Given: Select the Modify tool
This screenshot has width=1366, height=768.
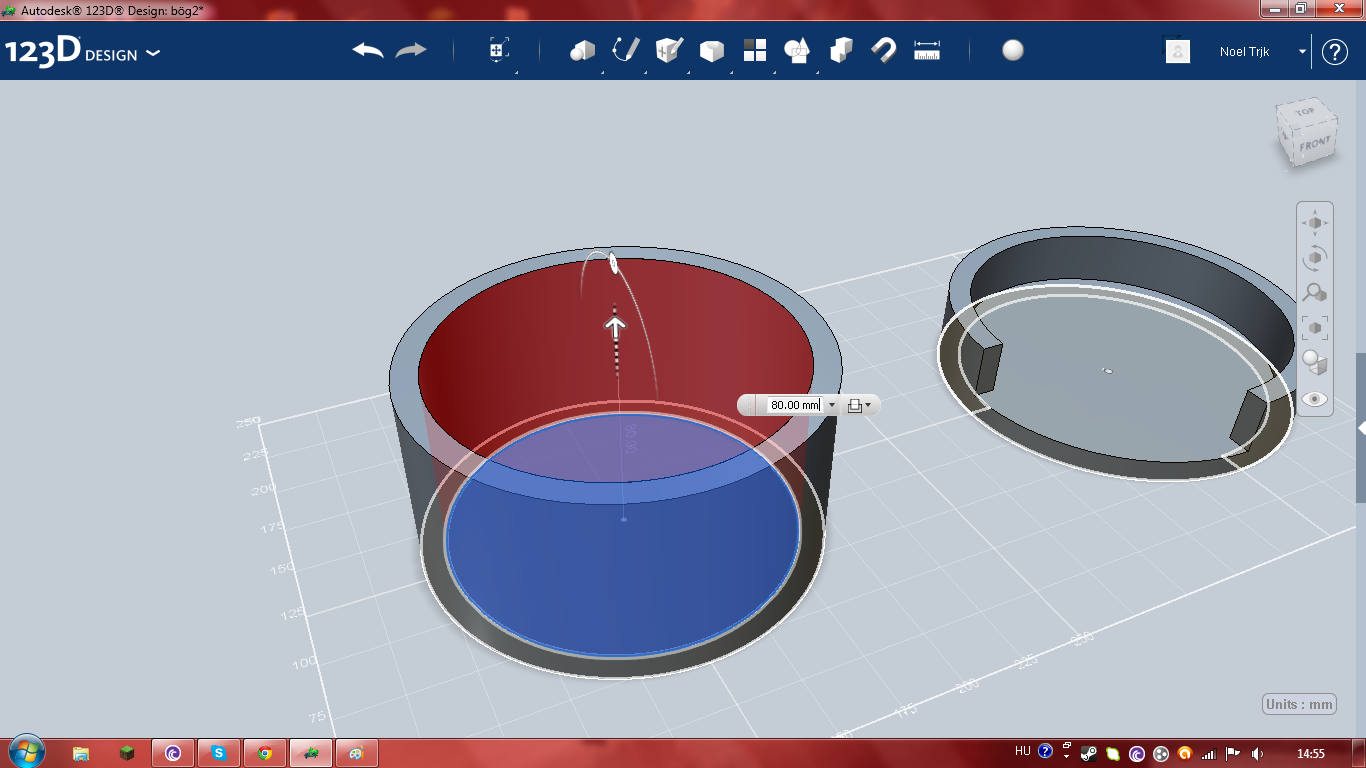Looking at the screenshot, I should tap(712, 51).
